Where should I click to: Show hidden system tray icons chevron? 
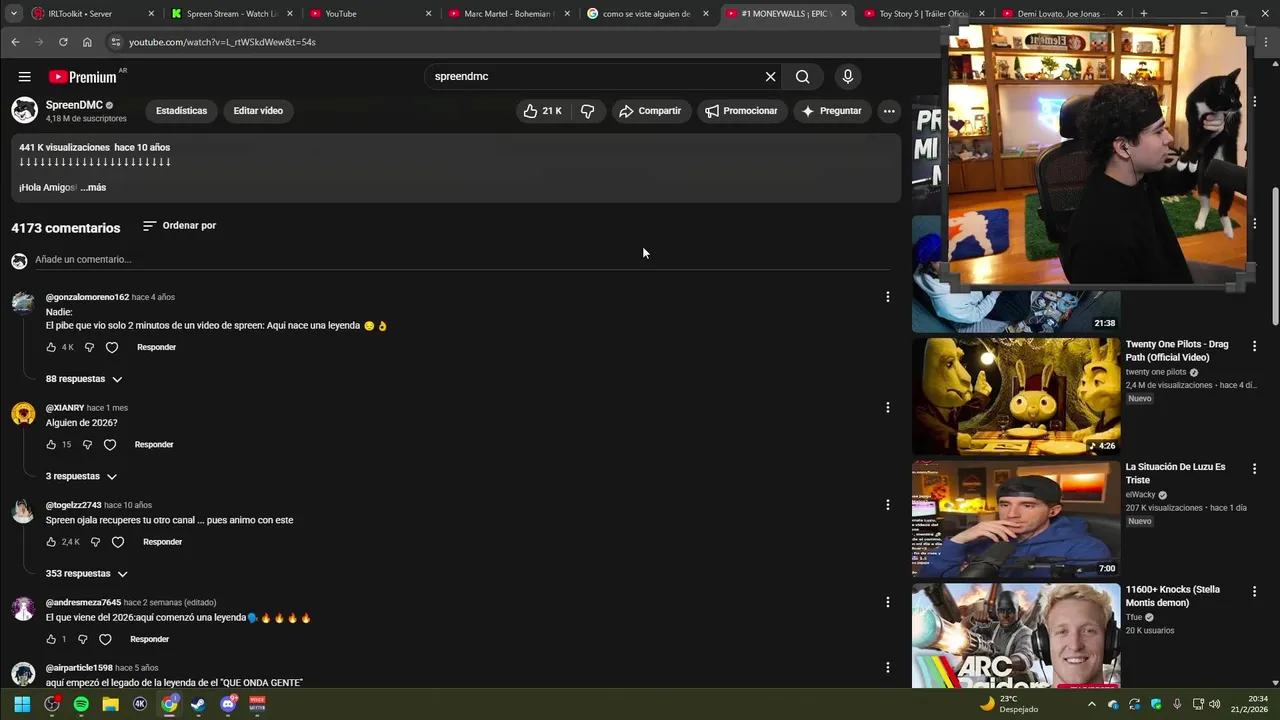[1091, 704]
